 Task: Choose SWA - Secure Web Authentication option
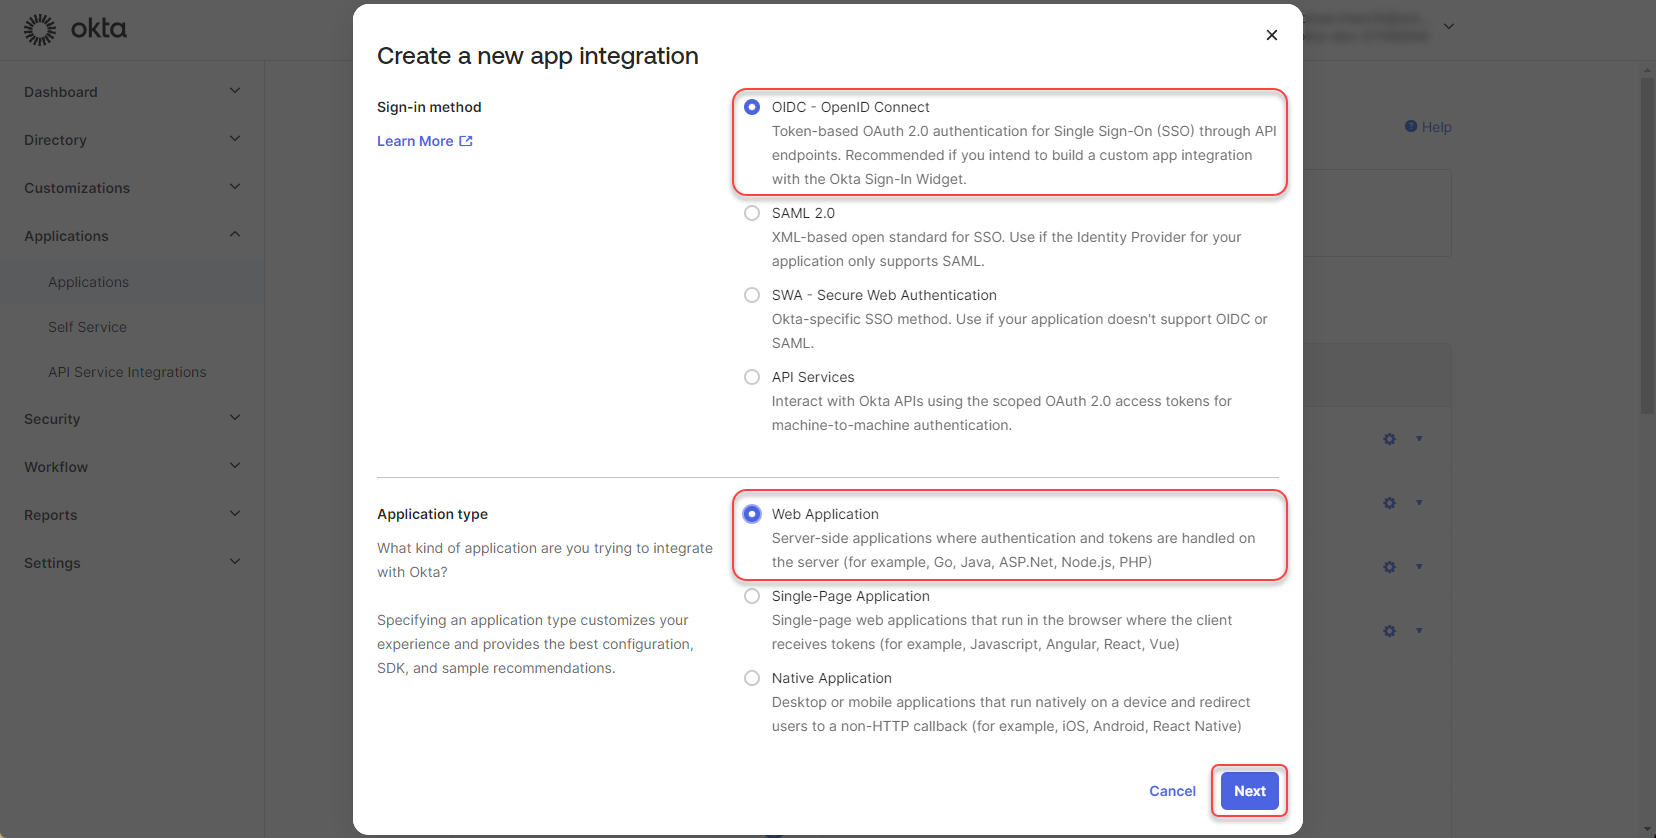click(x=752, y=295)
